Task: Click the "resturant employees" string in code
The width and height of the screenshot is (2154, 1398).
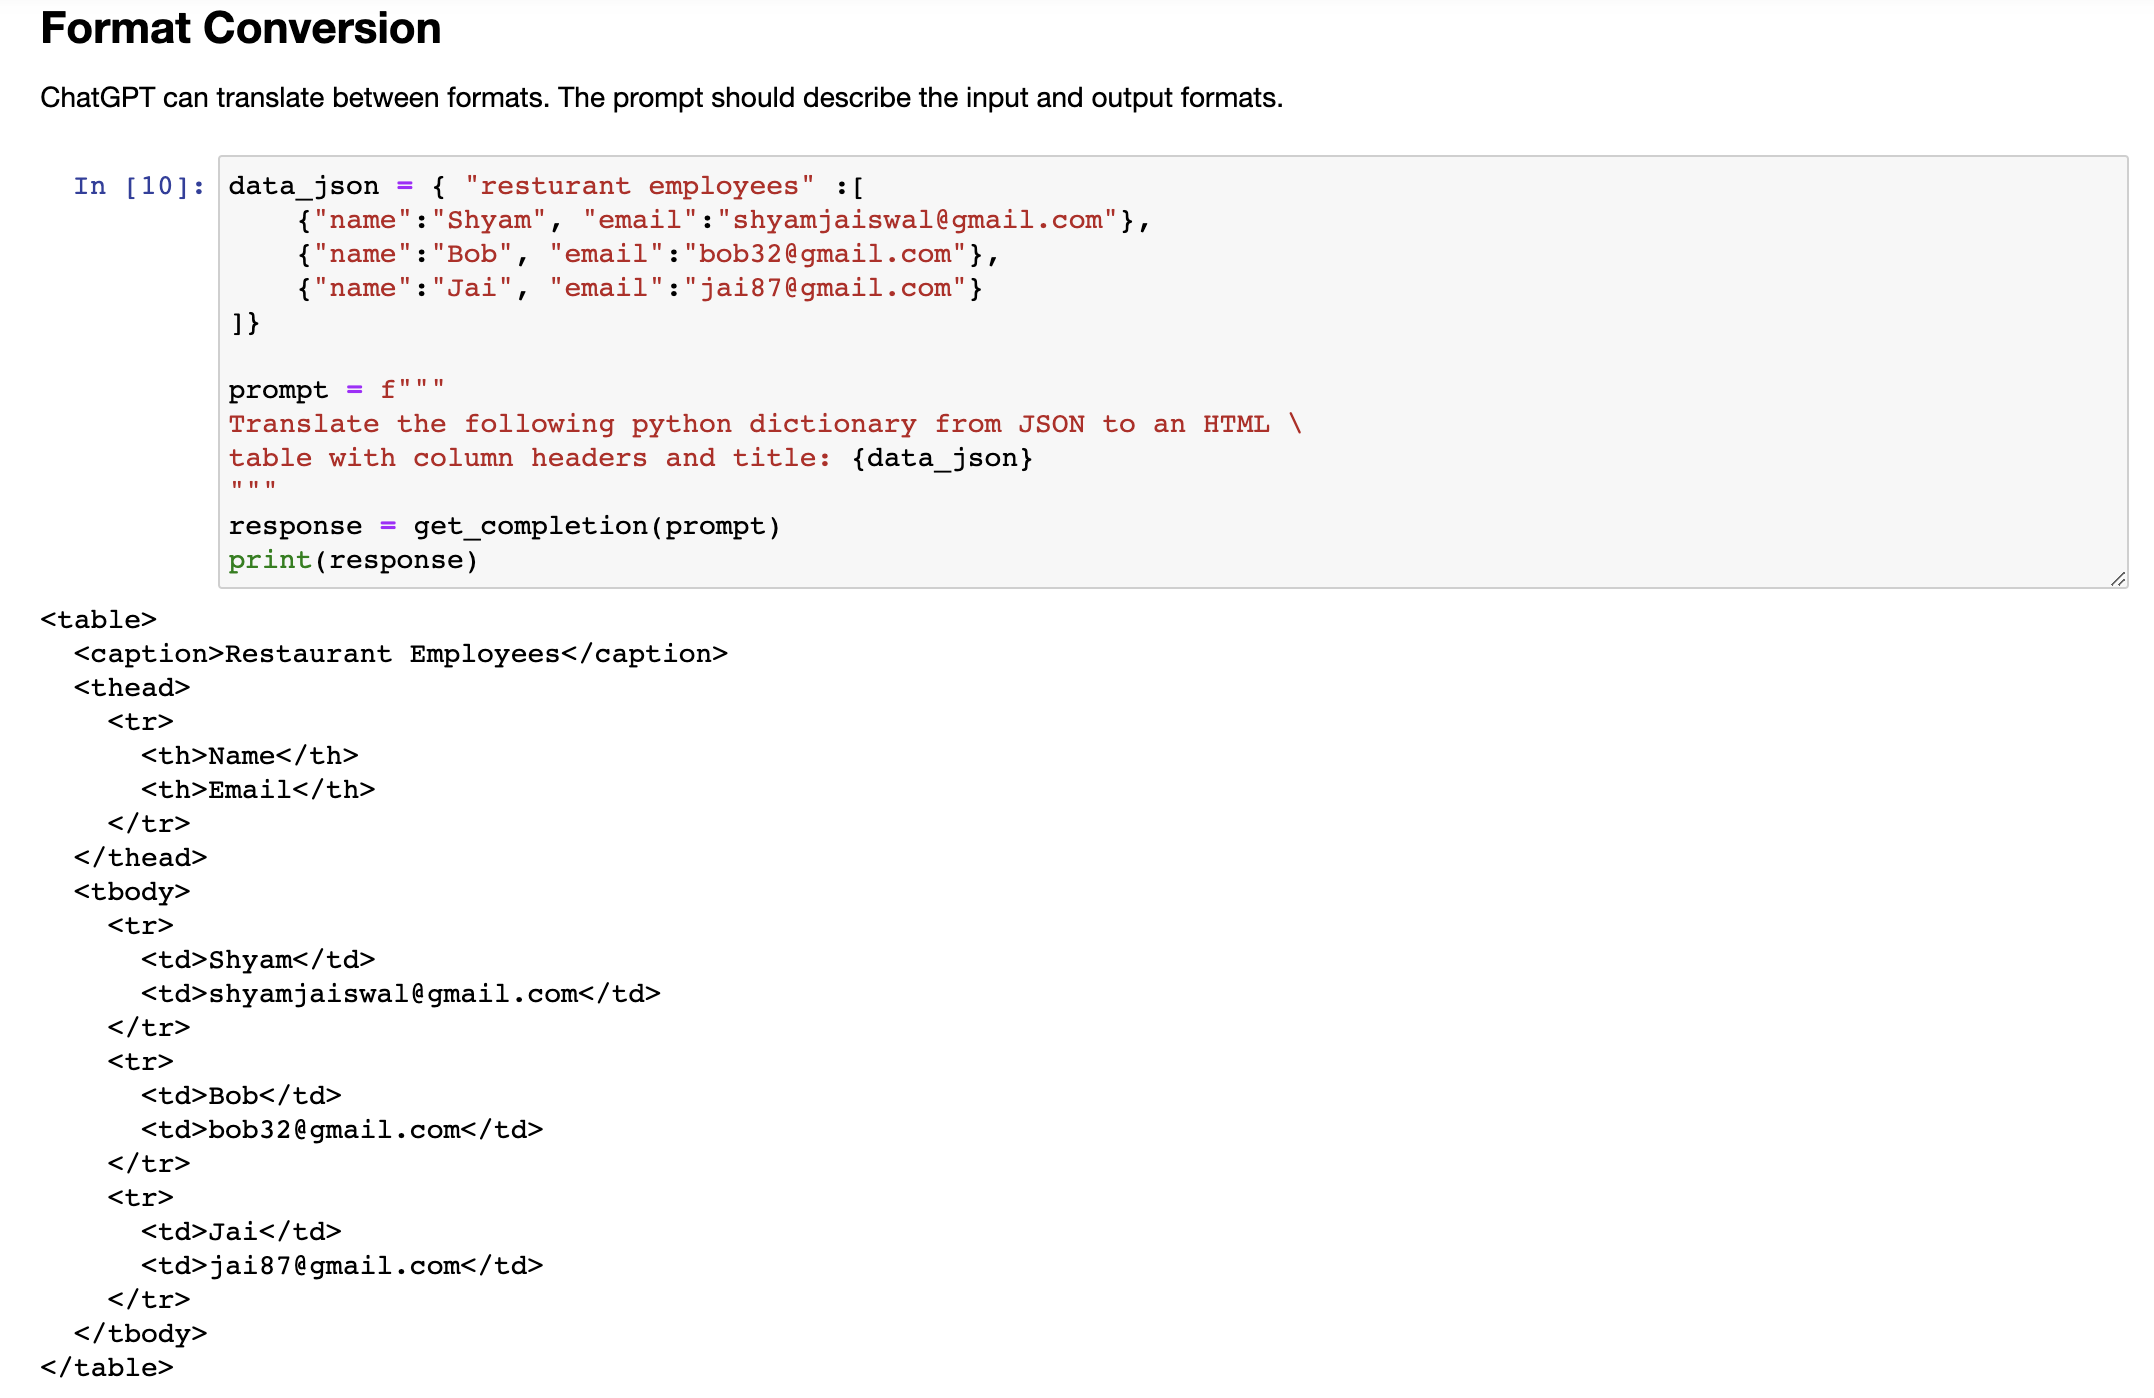Action: click(639, 186)
